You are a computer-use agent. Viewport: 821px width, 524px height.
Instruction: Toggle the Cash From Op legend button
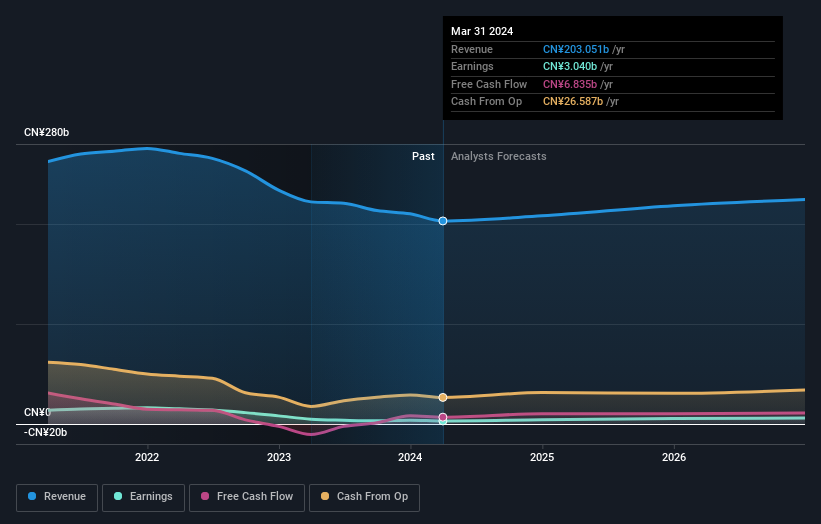click(x=364, y=497)
